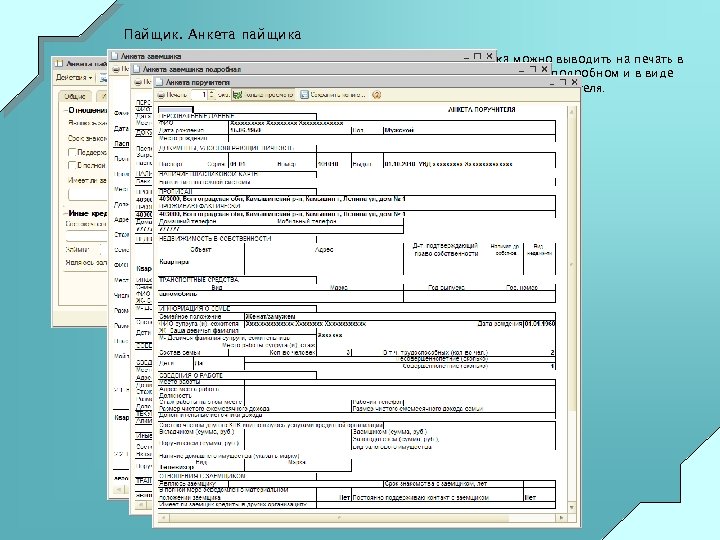The width and height of the screenshot is (720, 540).
Task: Click the save copy button with the disk icon
Action: [x=333, y=95]
